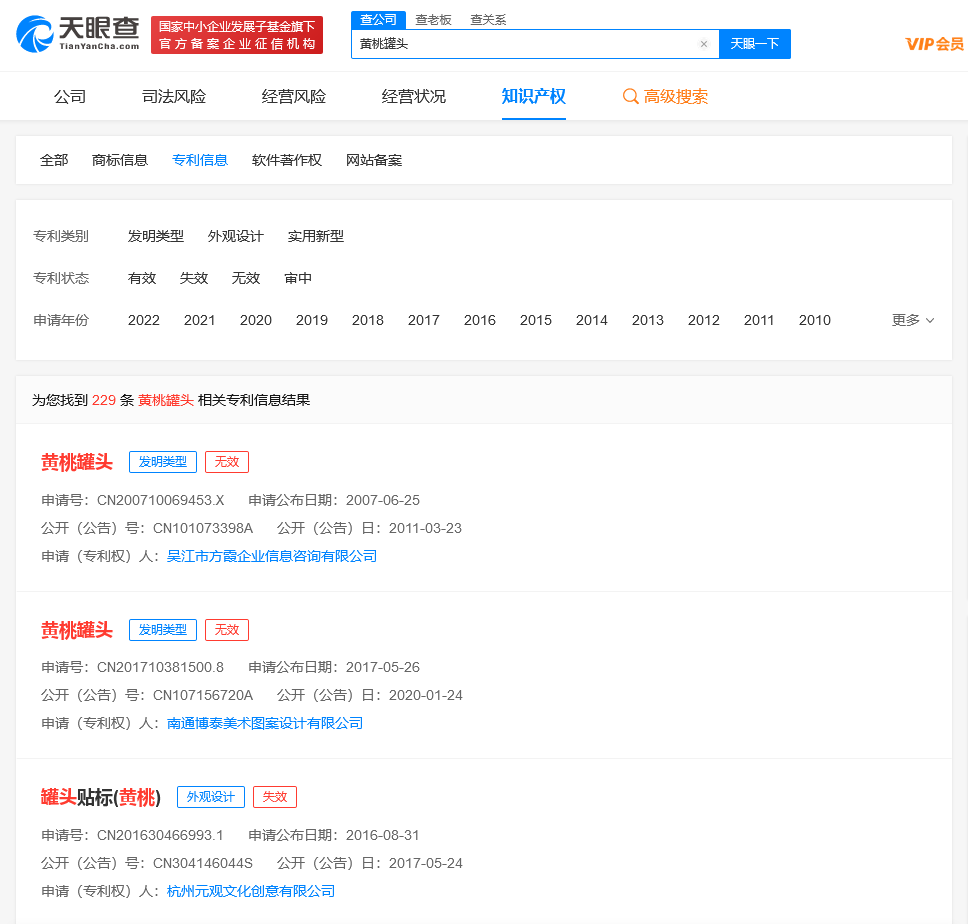968x924 pixels.
Task: Open 高级搜索 advanced search
Action: [666, 96]
